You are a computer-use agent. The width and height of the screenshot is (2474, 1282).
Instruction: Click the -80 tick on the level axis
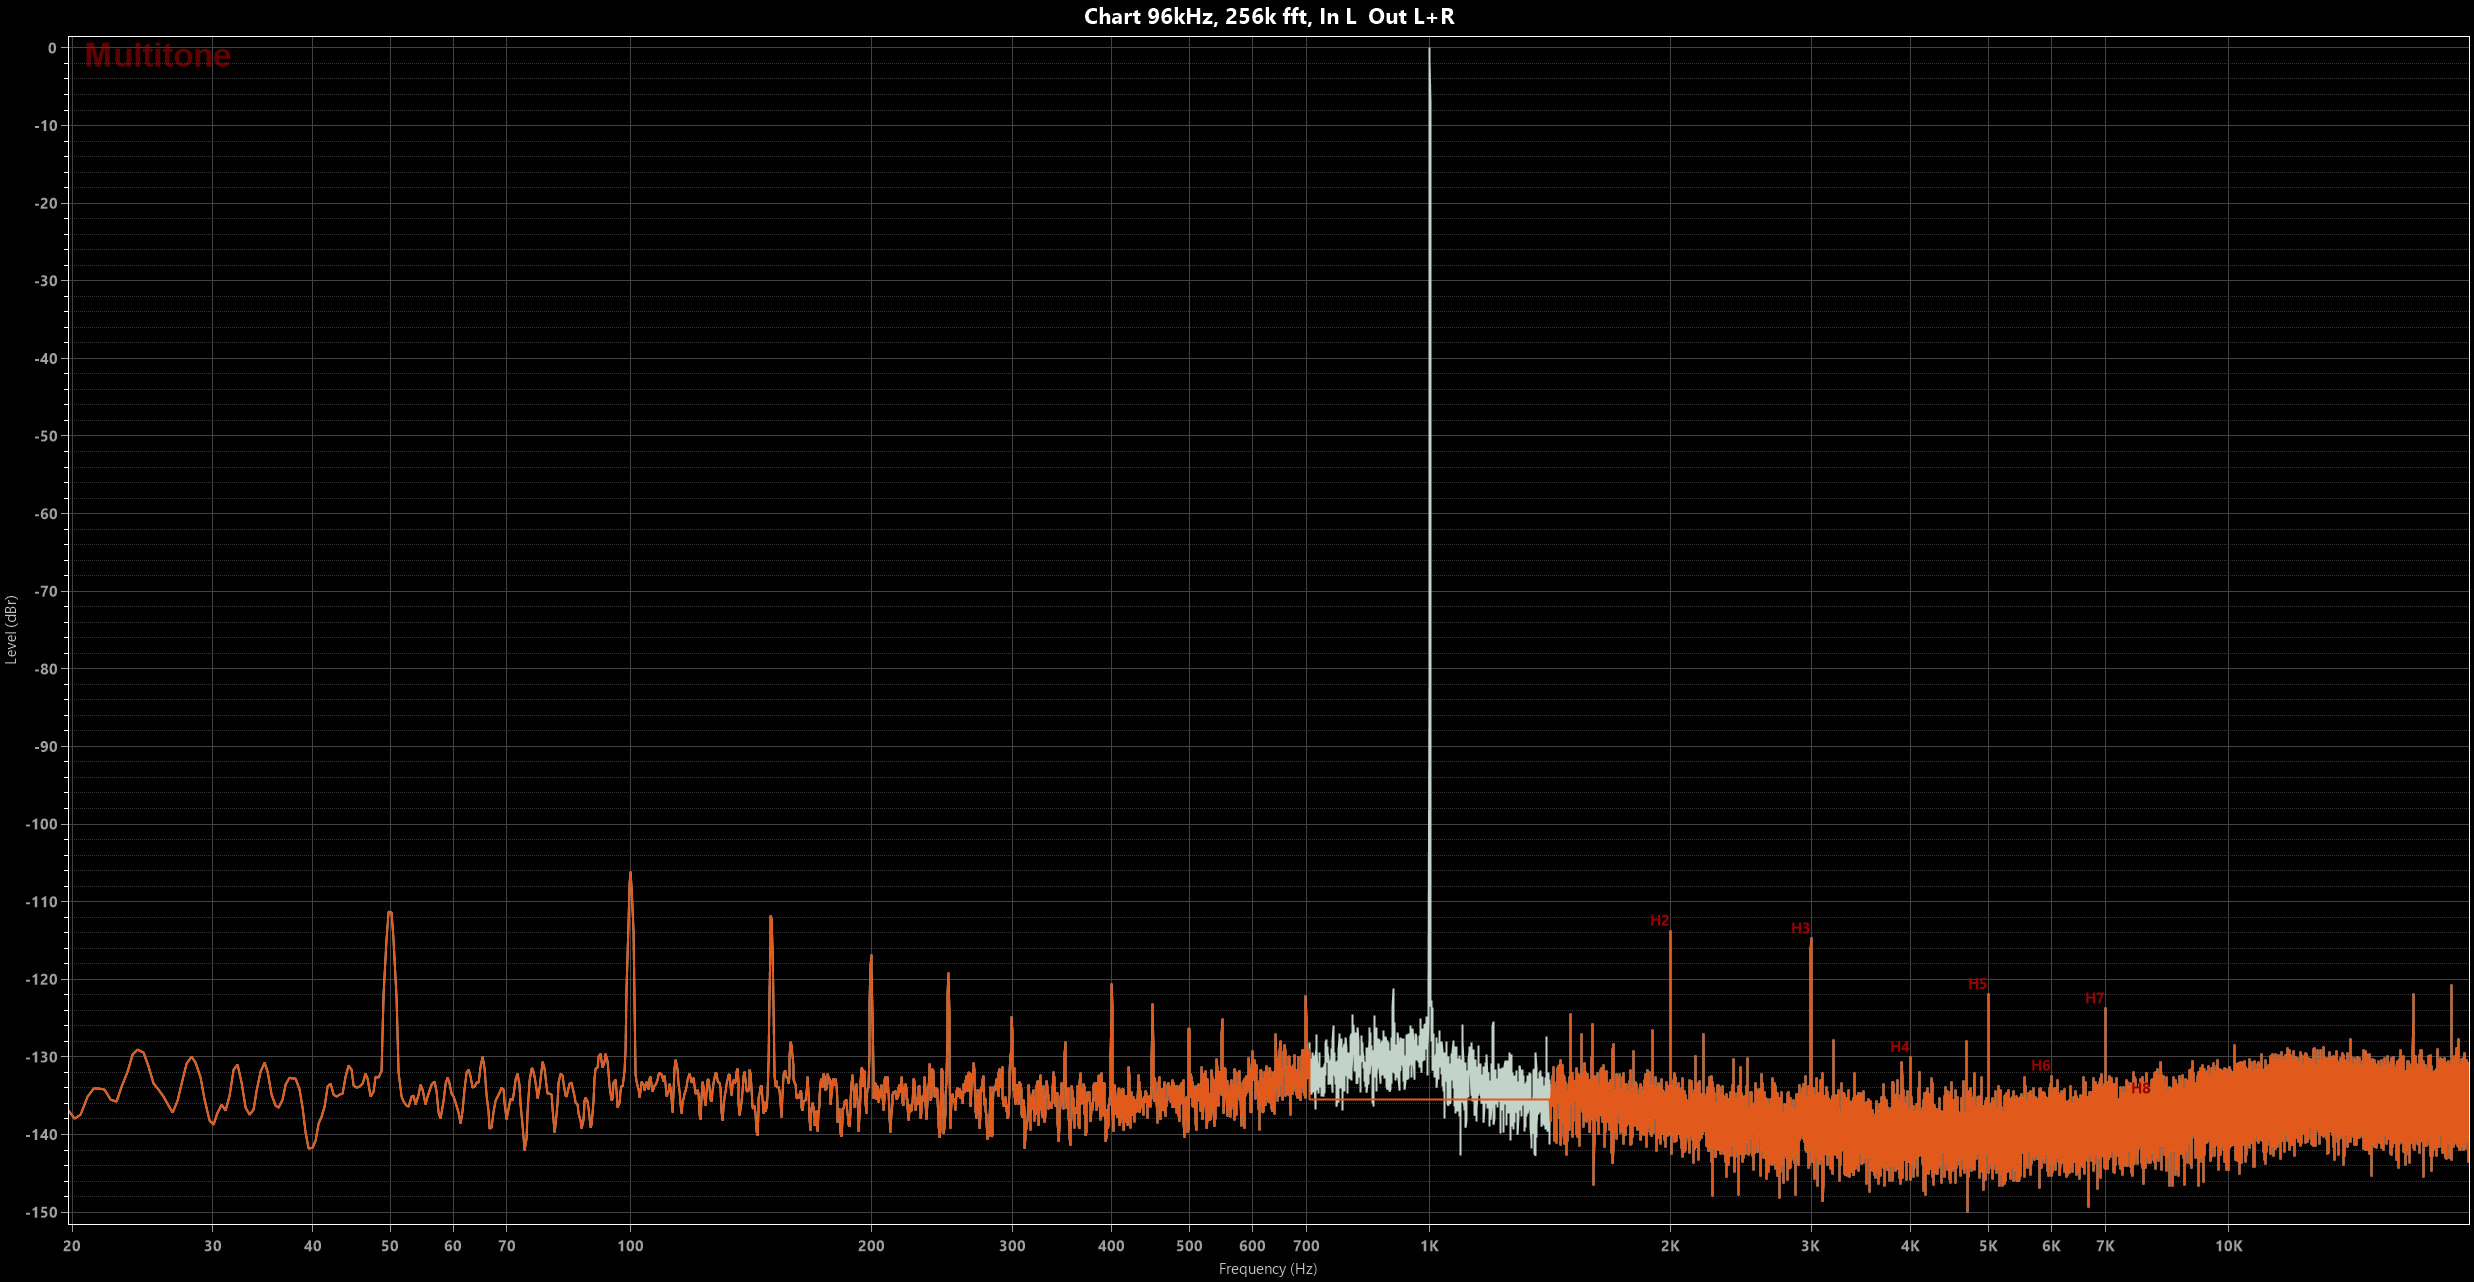46,669
